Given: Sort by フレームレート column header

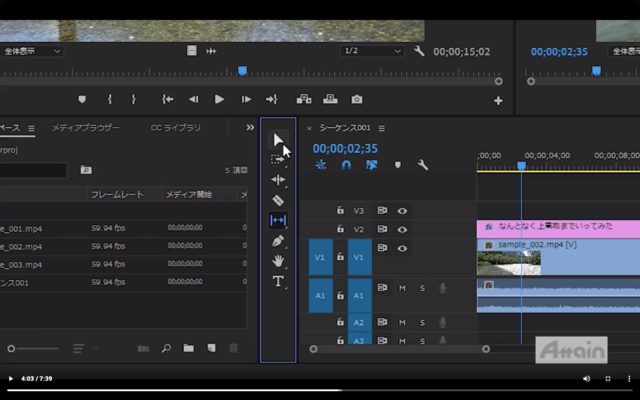Looking at the screenshot, I should [117, 195].
